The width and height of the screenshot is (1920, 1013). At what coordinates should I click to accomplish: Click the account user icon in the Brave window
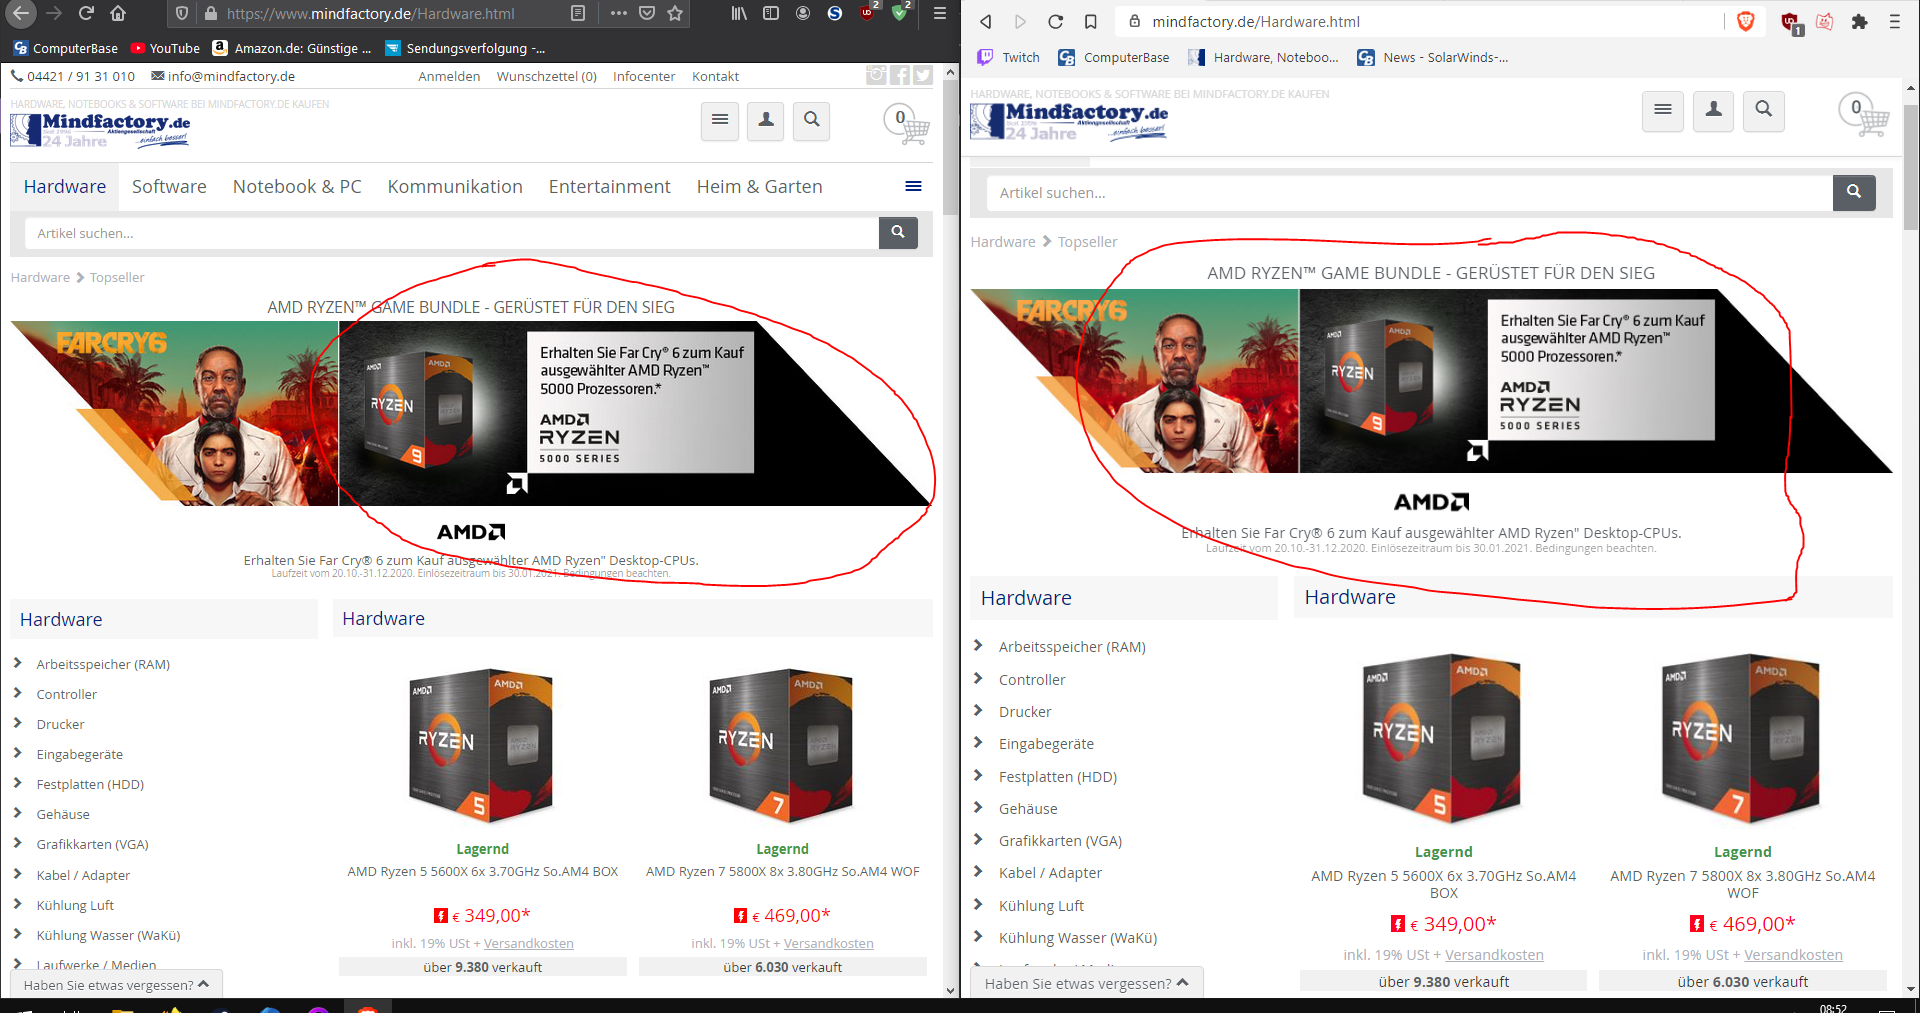(x=1713, y=110)
